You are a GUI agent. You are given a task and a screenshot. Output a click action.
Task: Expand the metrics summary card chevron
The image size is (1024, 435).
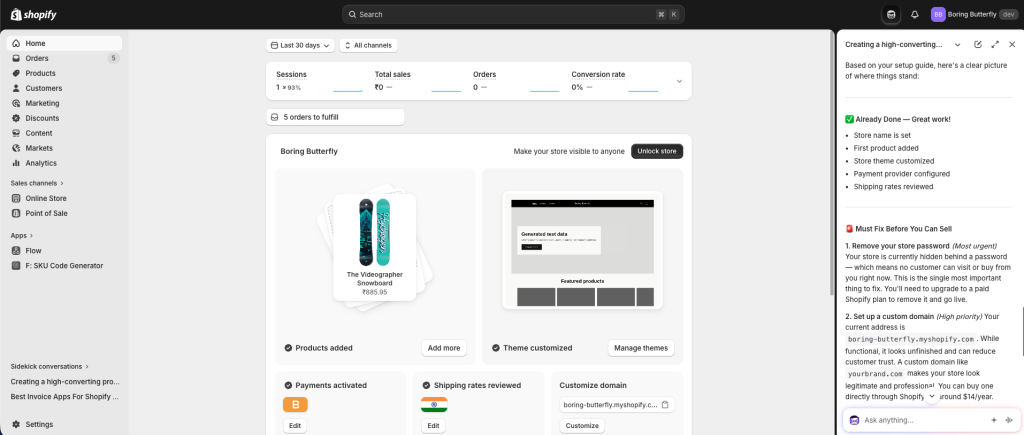pyautogui.click(x=679, y=81)
